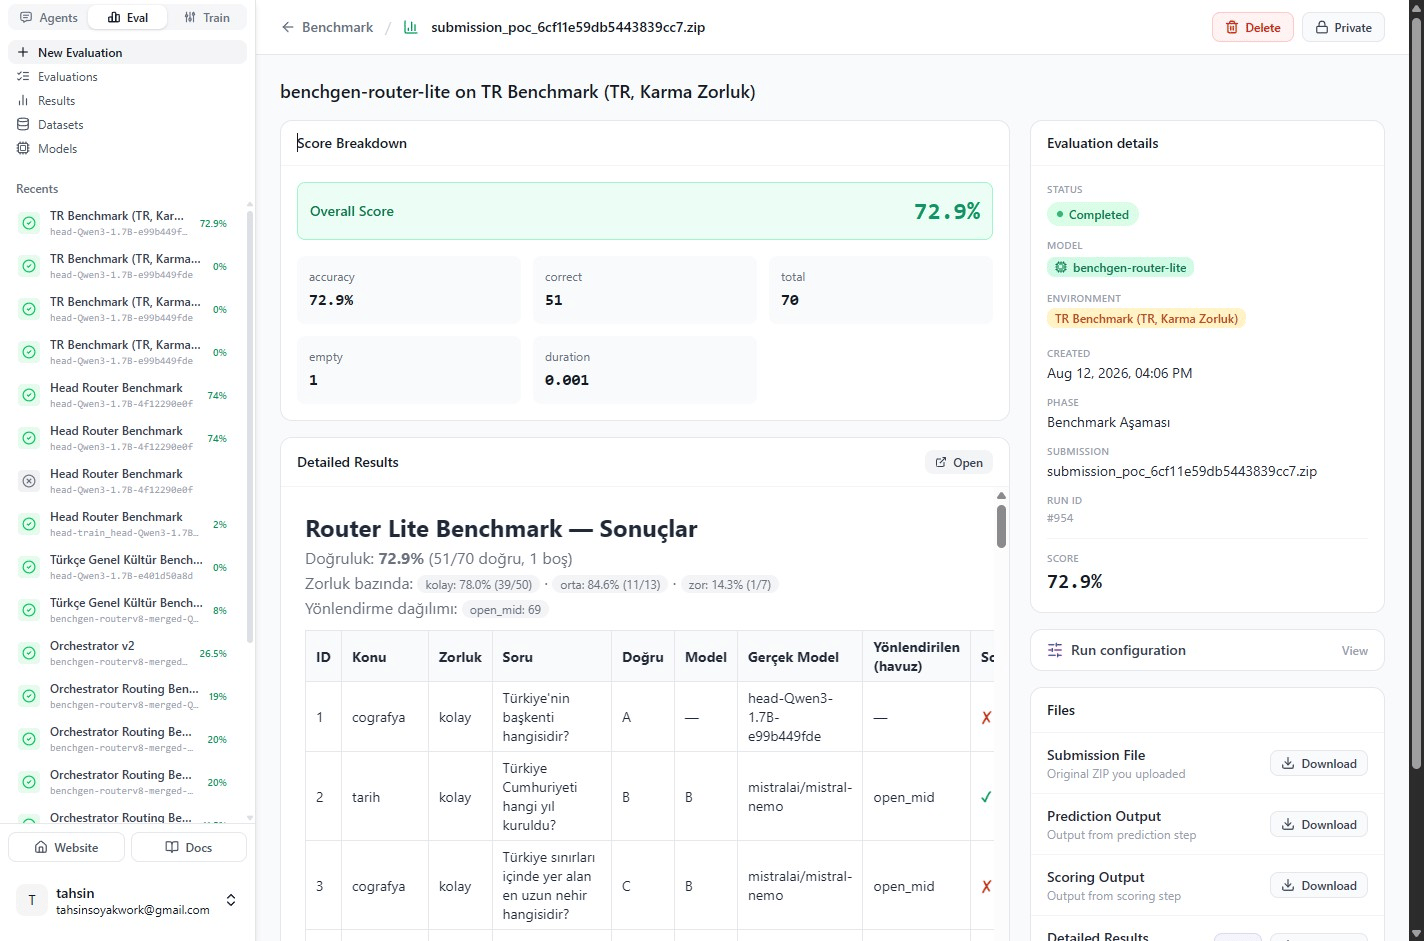This screenshot has width=1424, height=941.
Task: Delete this evaluation
Action: tap(1252, 27)
